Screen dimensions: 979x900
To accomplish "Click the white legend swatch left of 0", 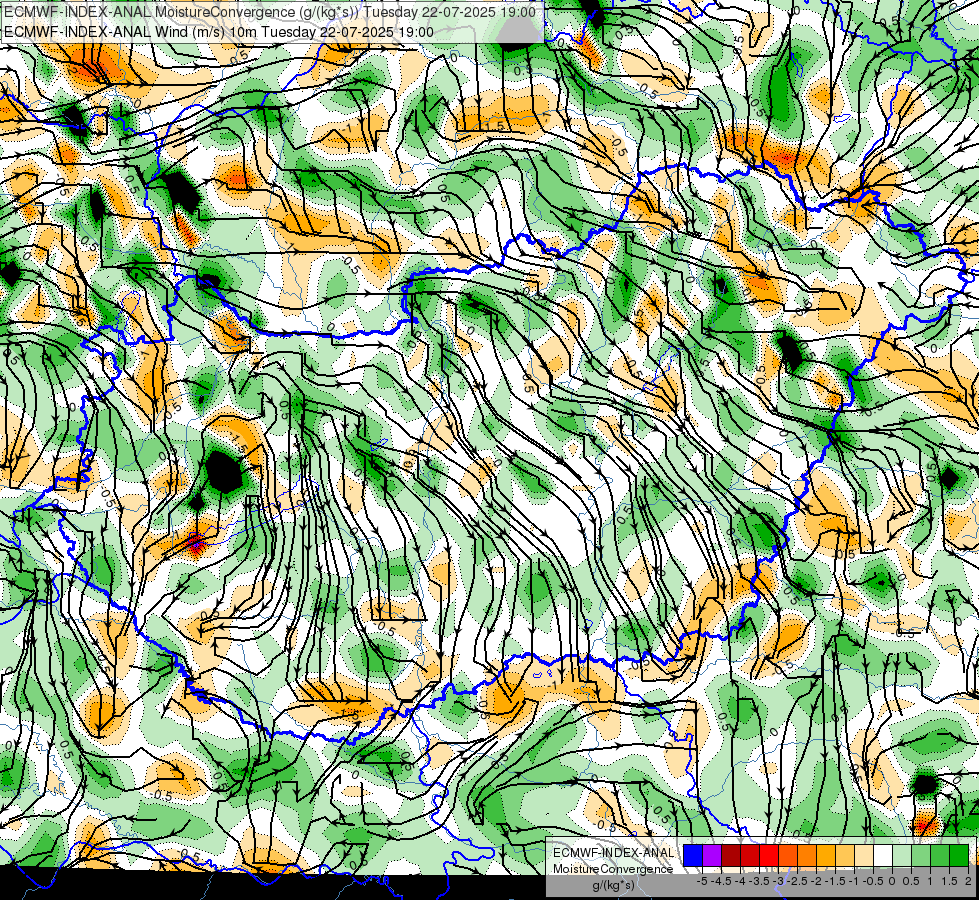I will 883,856.
